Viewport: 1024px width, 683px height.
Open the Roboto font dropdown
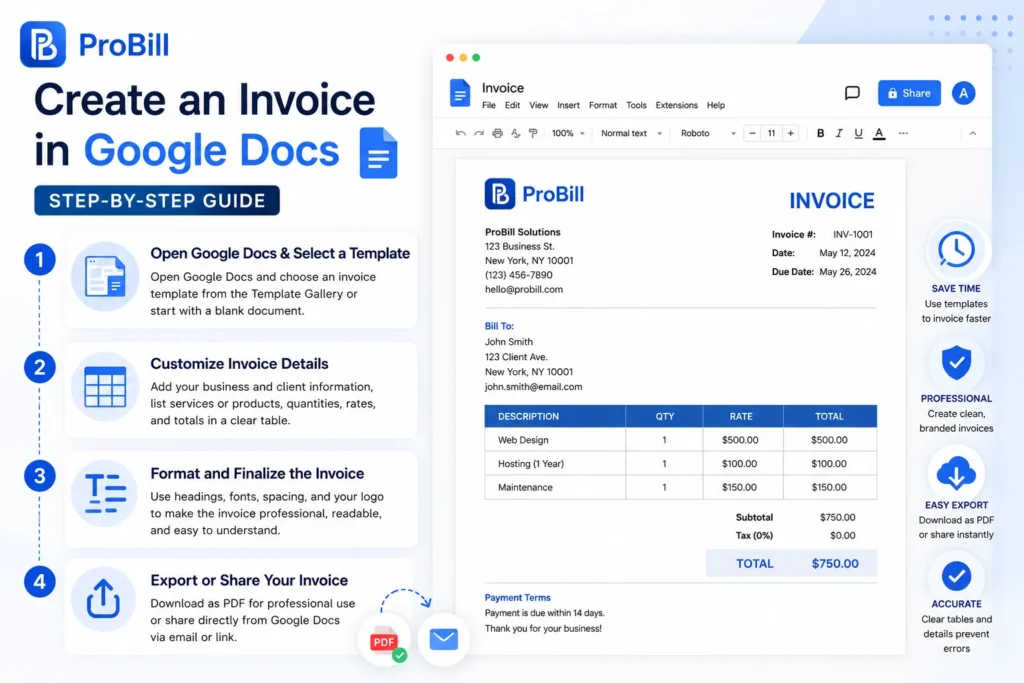coord(708,133)
